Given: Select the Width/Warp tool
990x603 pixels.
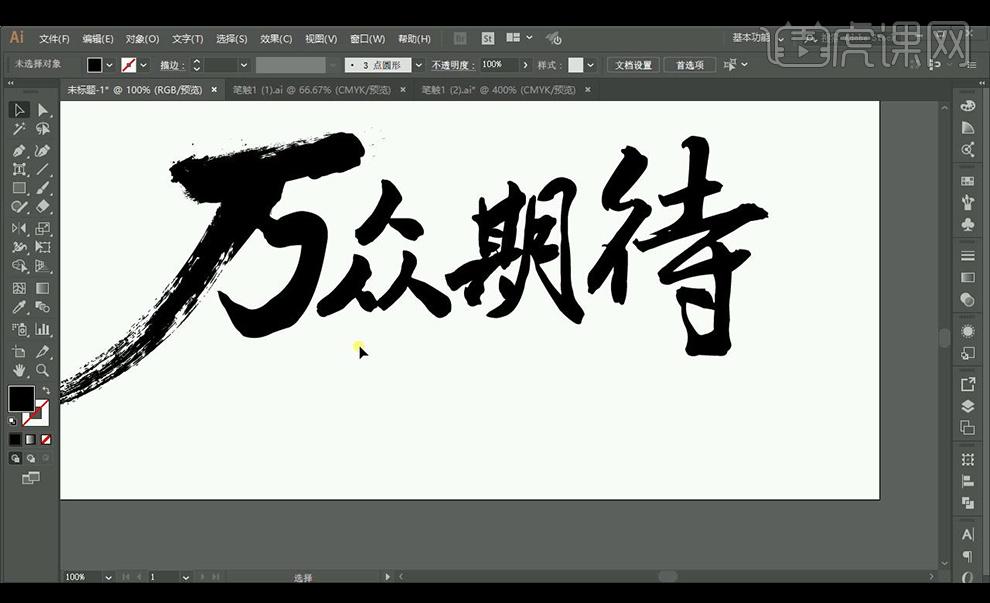Looking at the screenshot, I should click(19, 247).
